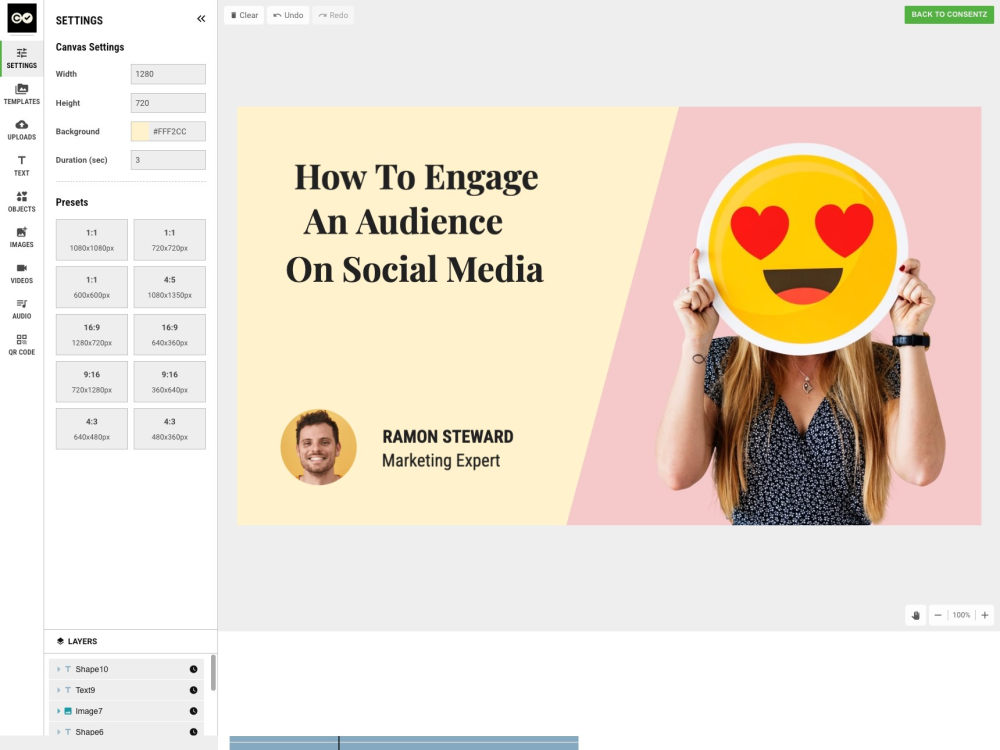Expand the Image7 layer arrow
1000x750 pixels.
(58, 711)
